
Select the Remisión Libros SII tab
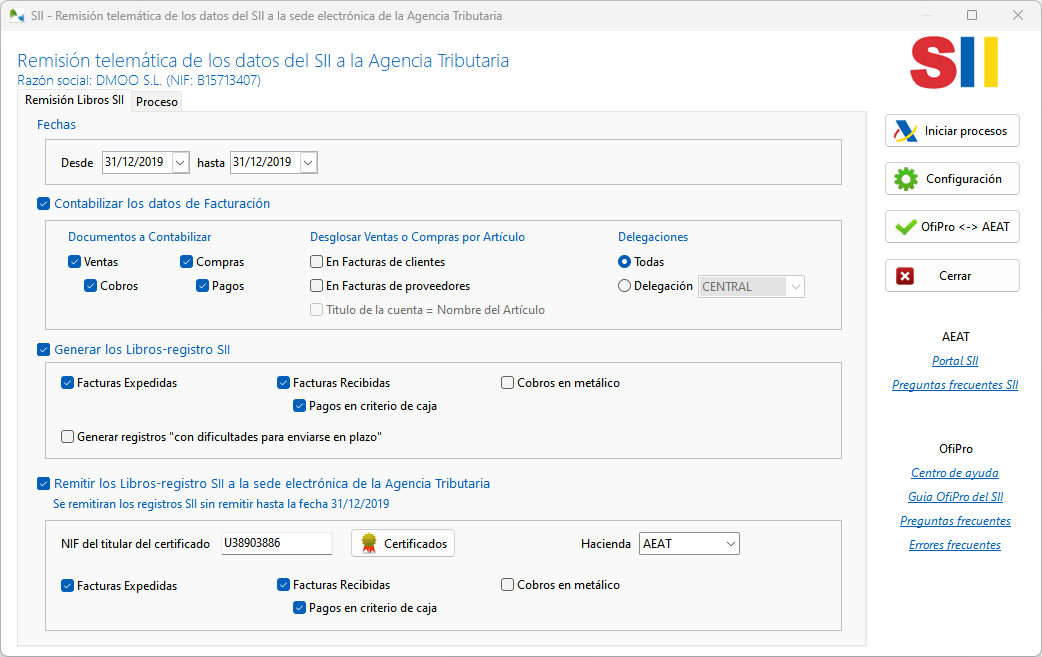pyautogui.click(x=74, y=101)
